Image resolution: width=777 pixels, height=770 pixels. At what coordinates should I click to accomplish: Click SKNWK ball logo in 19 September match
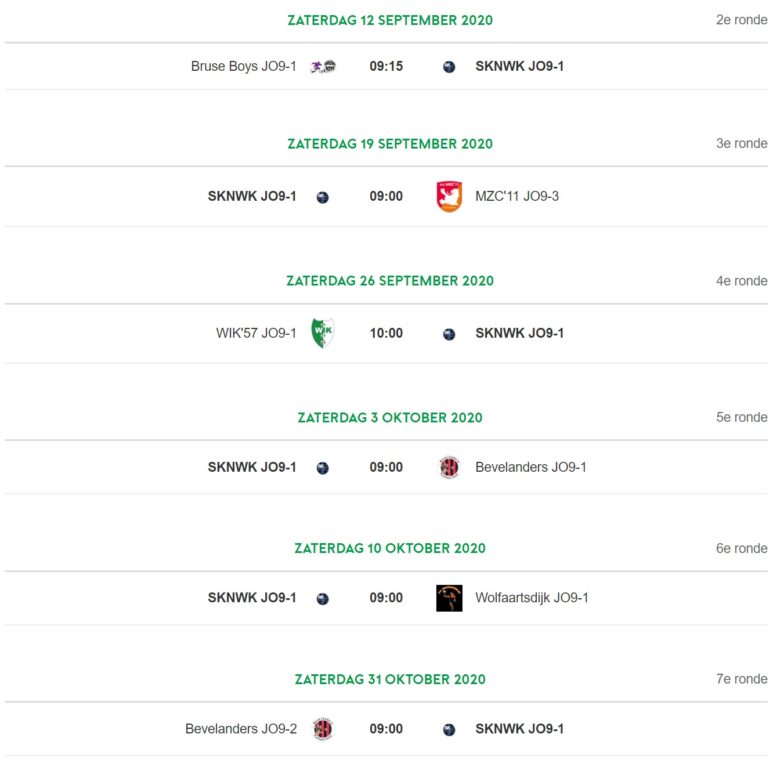(x=323, y=197)
